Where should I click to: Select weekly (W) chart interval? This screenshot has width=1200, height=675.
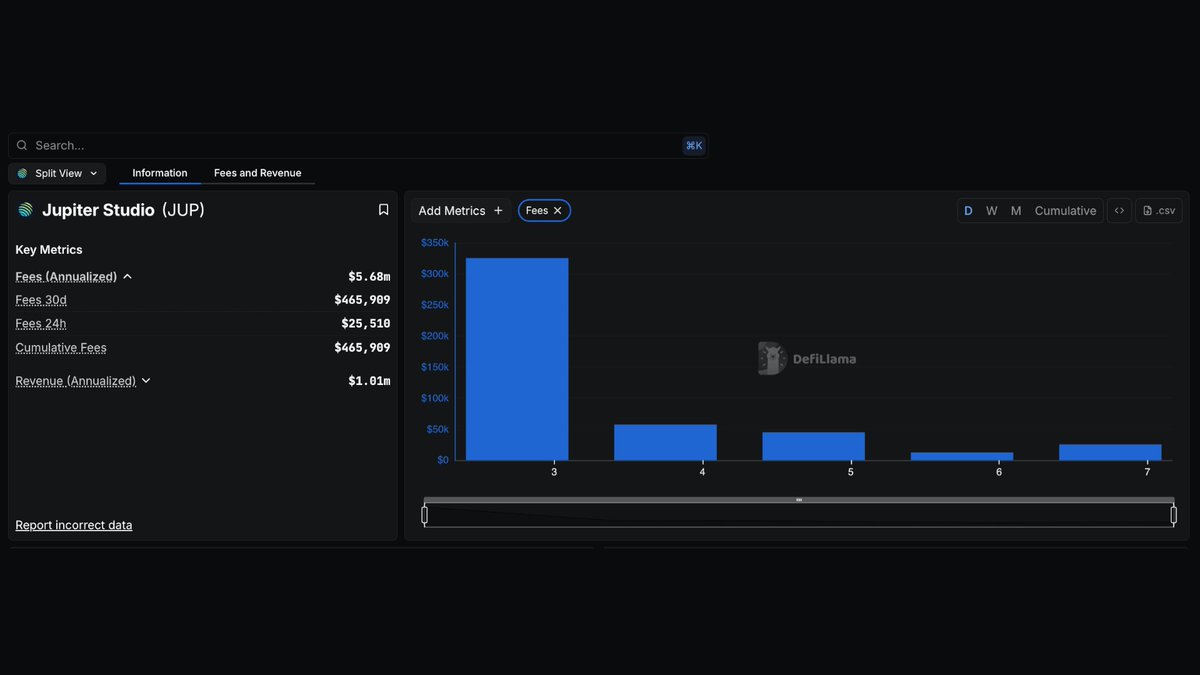point(991,211)
